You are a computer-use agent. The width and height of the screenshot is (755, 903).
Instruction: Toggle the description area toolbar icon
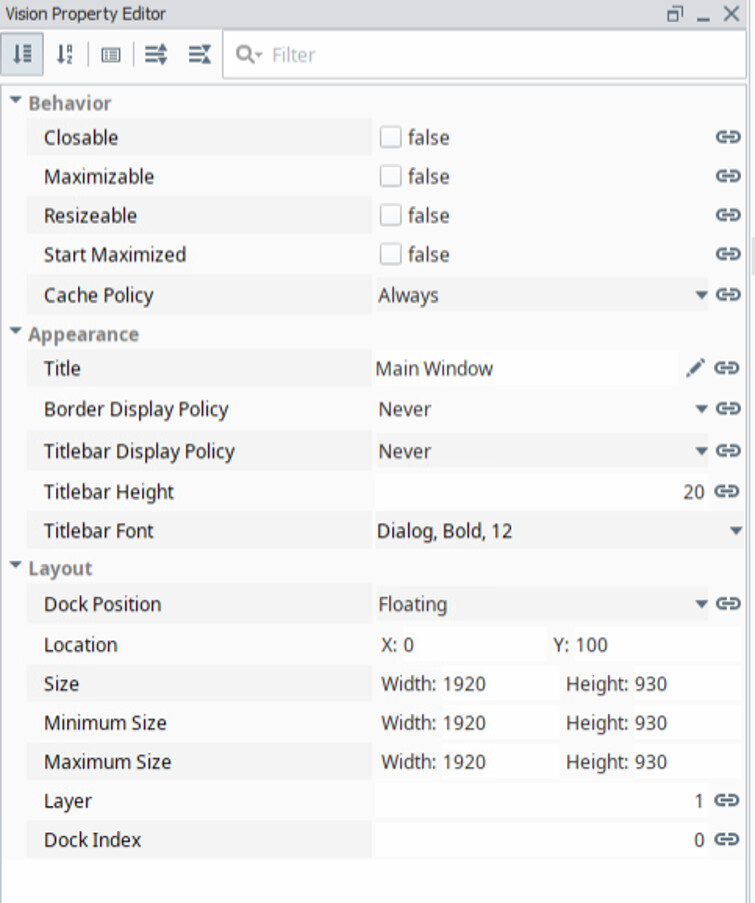(x=111, y=55)
